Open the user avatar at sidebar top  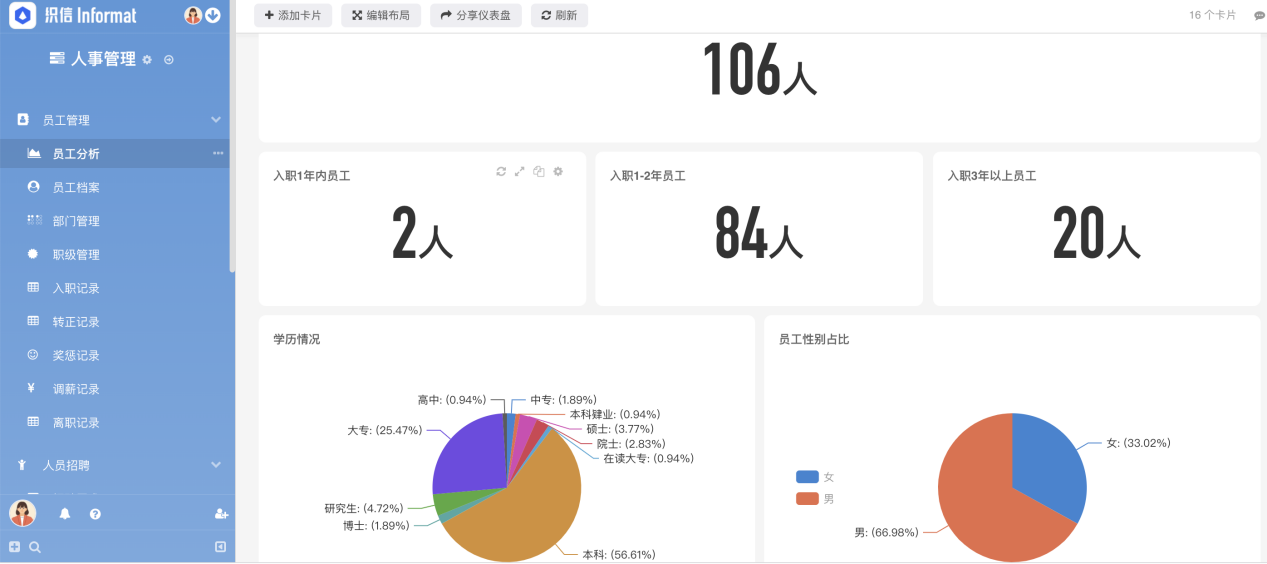click(x=193, y=15)
